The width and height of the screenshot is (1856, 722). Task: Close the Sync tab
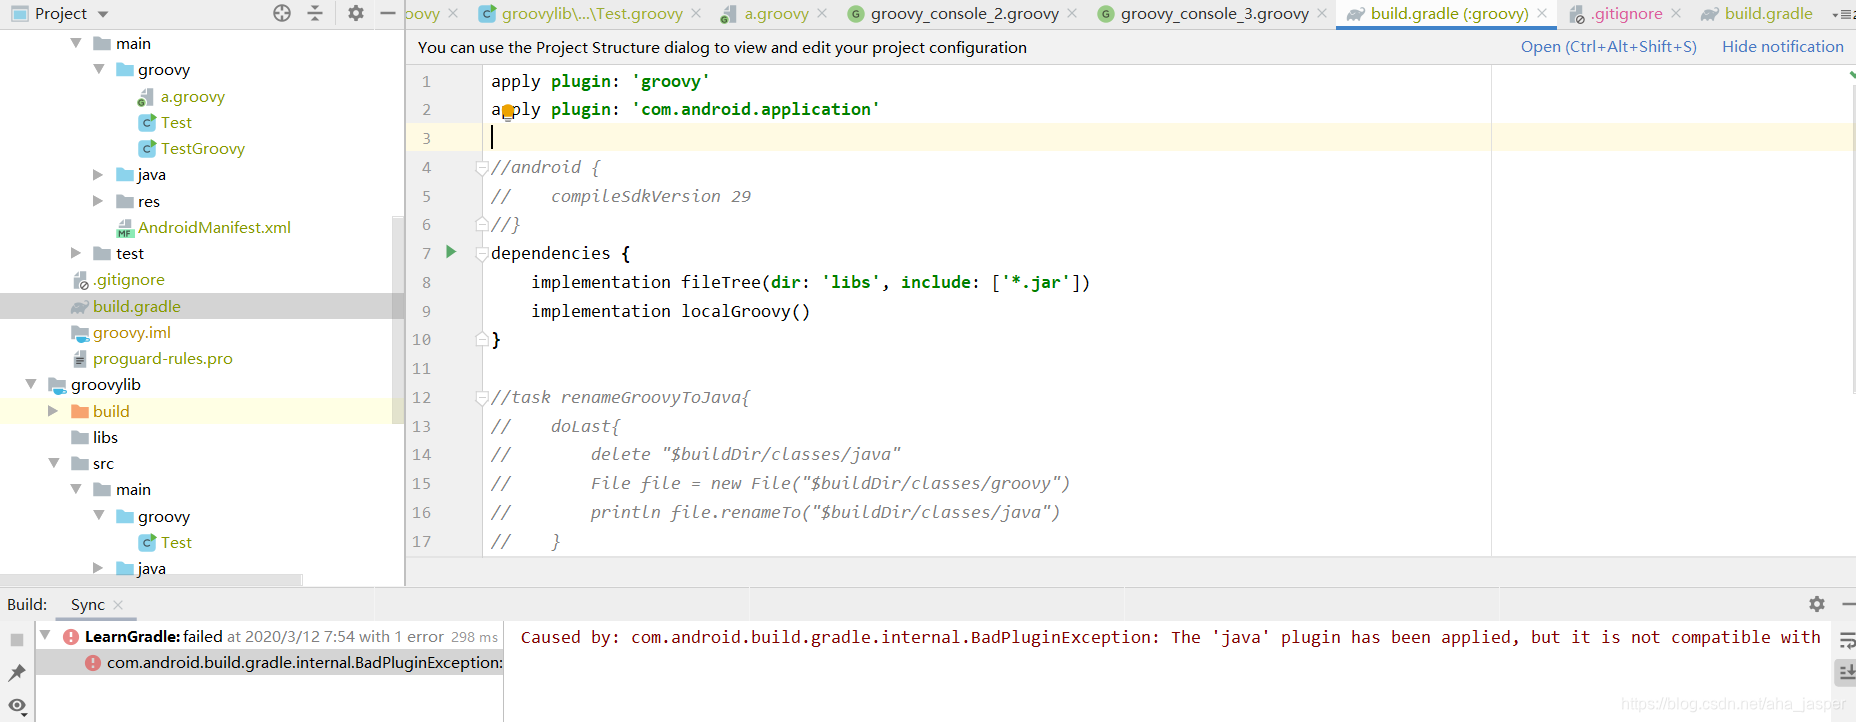pos(118,604)
